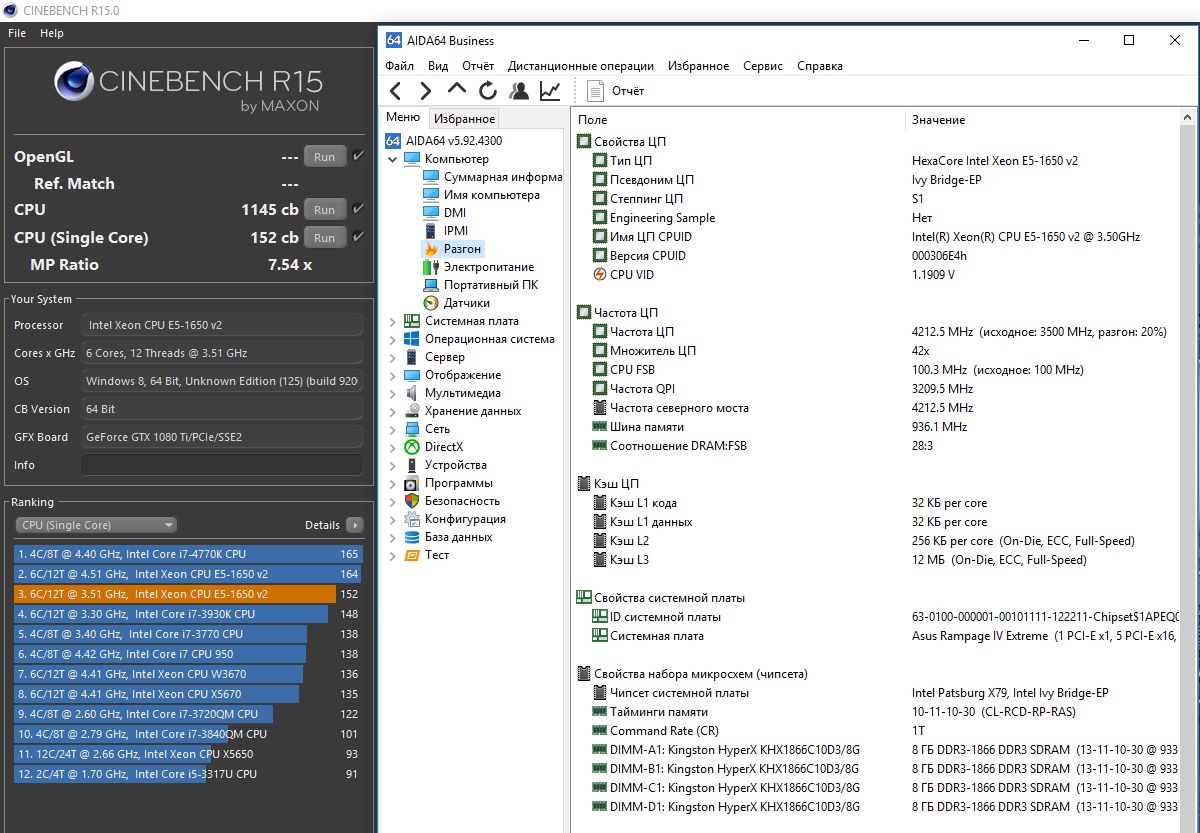Go up one level in AIDA64 toolbar

tap(456, 89)
